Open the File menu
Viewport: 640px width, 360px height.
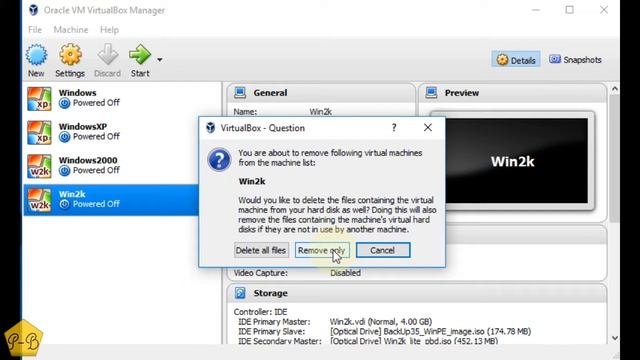point(35,30)
